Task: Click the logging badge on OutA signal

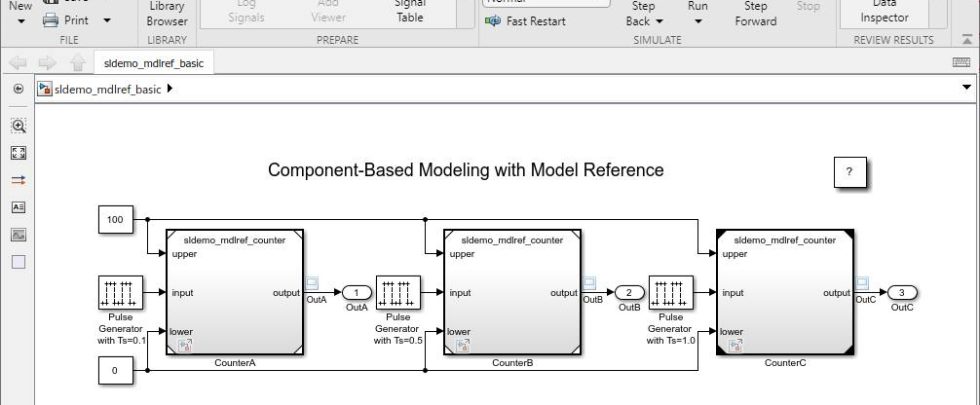Action: click(312, 282)
